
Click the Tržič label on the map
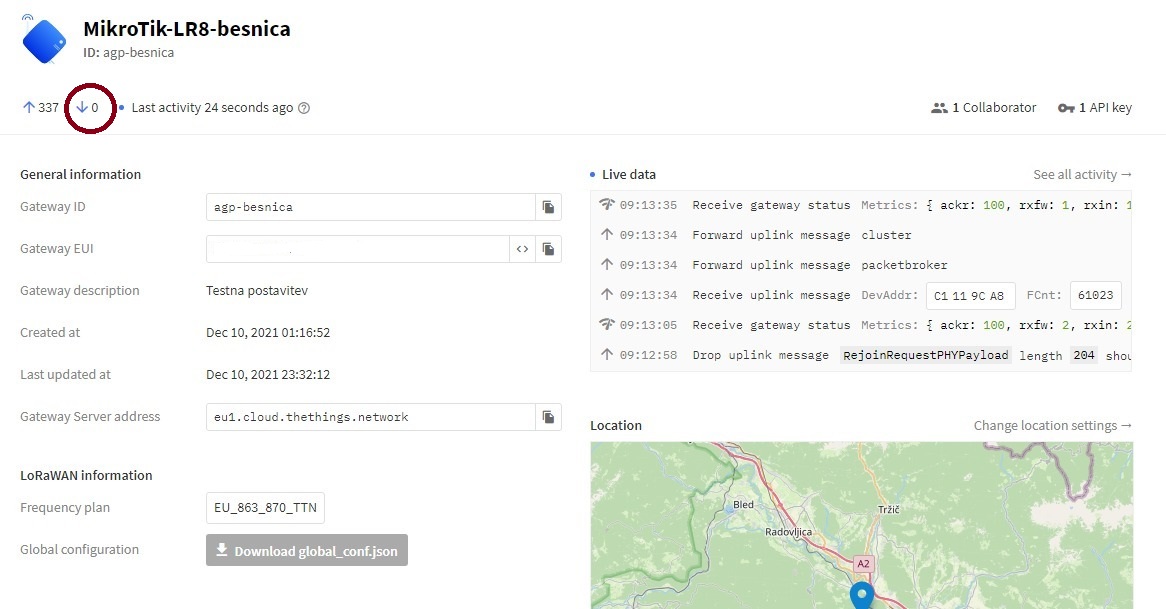[889, 509]
